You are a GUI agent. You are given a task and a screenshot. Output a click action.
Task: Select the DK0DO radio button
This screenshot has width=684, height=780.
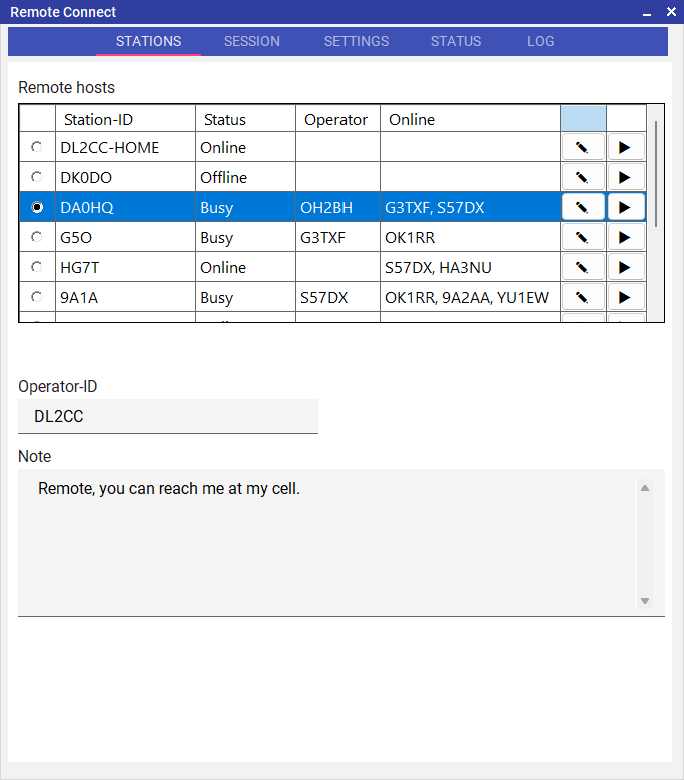[37, 177]
